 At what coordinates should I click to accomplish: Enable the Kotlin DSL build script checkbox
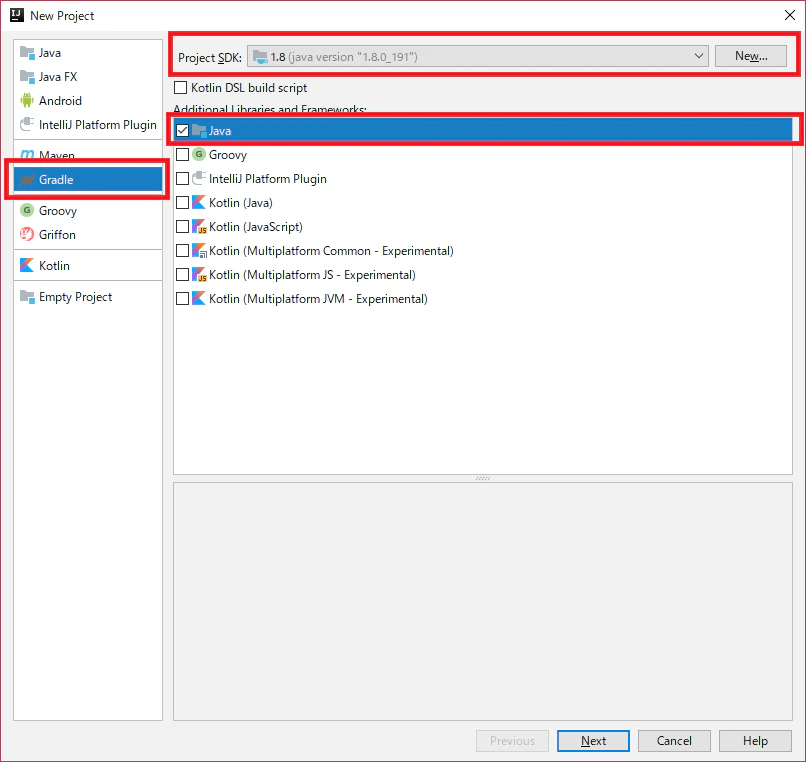pyautogui.click(x=180, y=88)
